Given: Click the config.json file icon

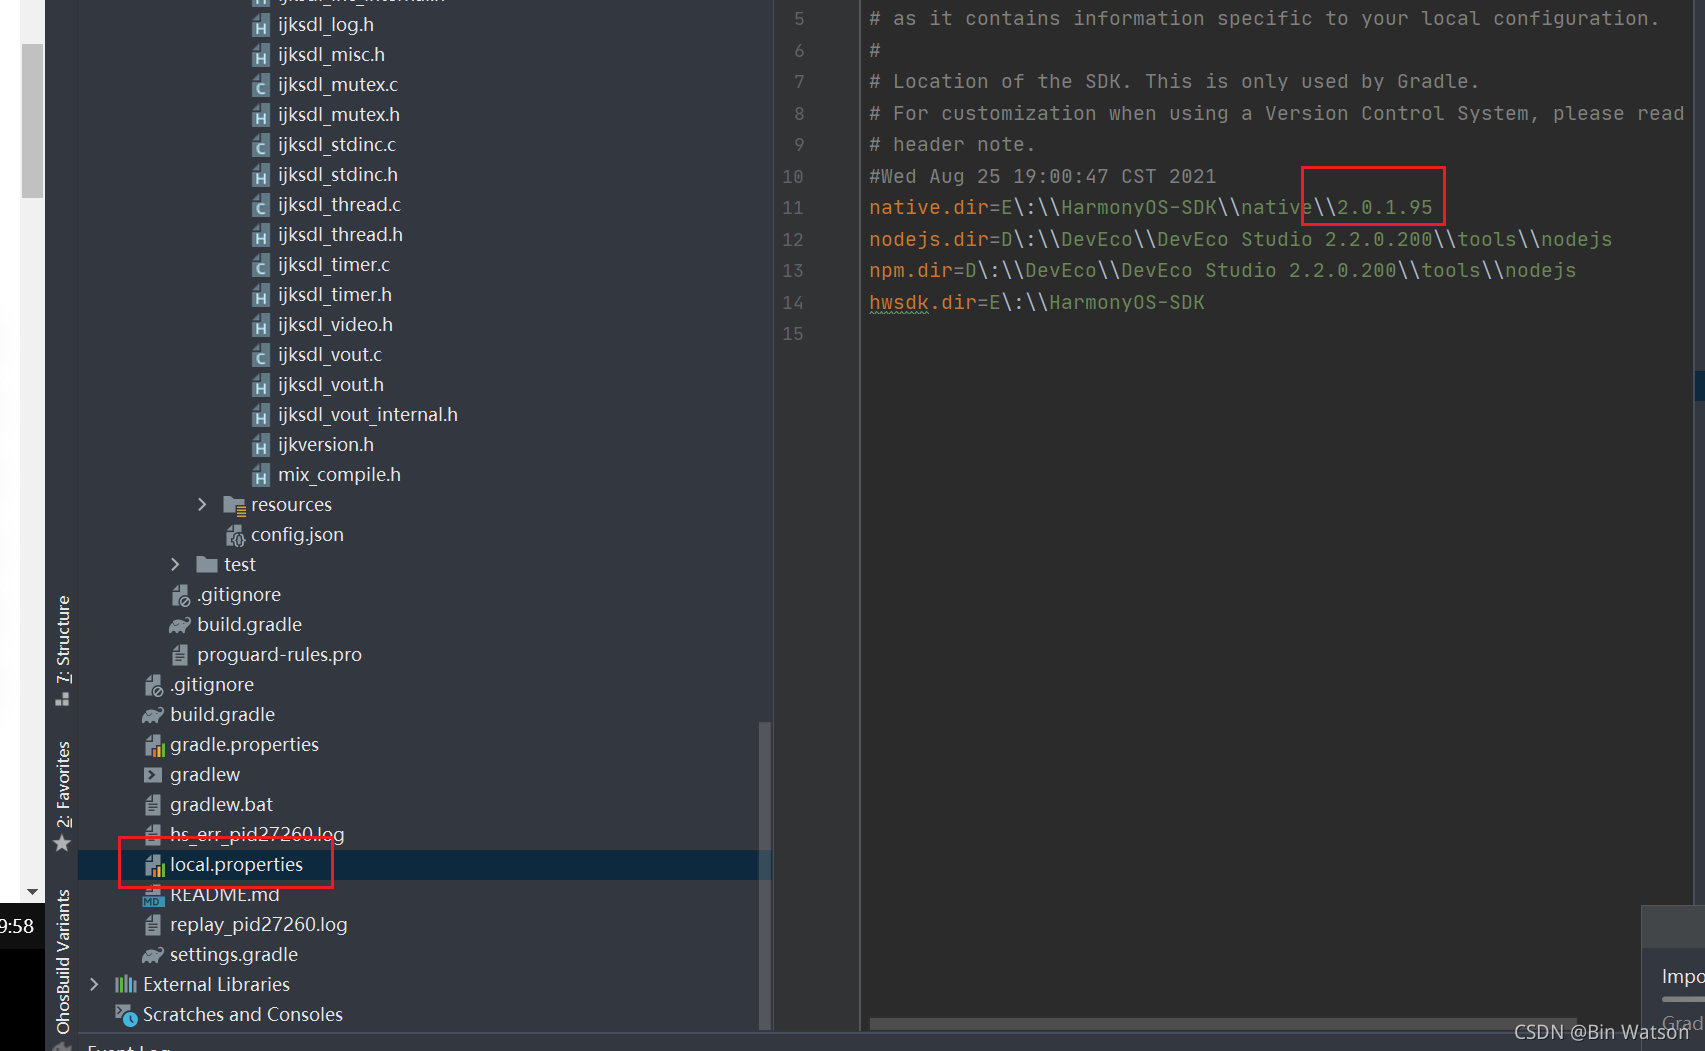Looking at the screenshot, I should point(234,535).
